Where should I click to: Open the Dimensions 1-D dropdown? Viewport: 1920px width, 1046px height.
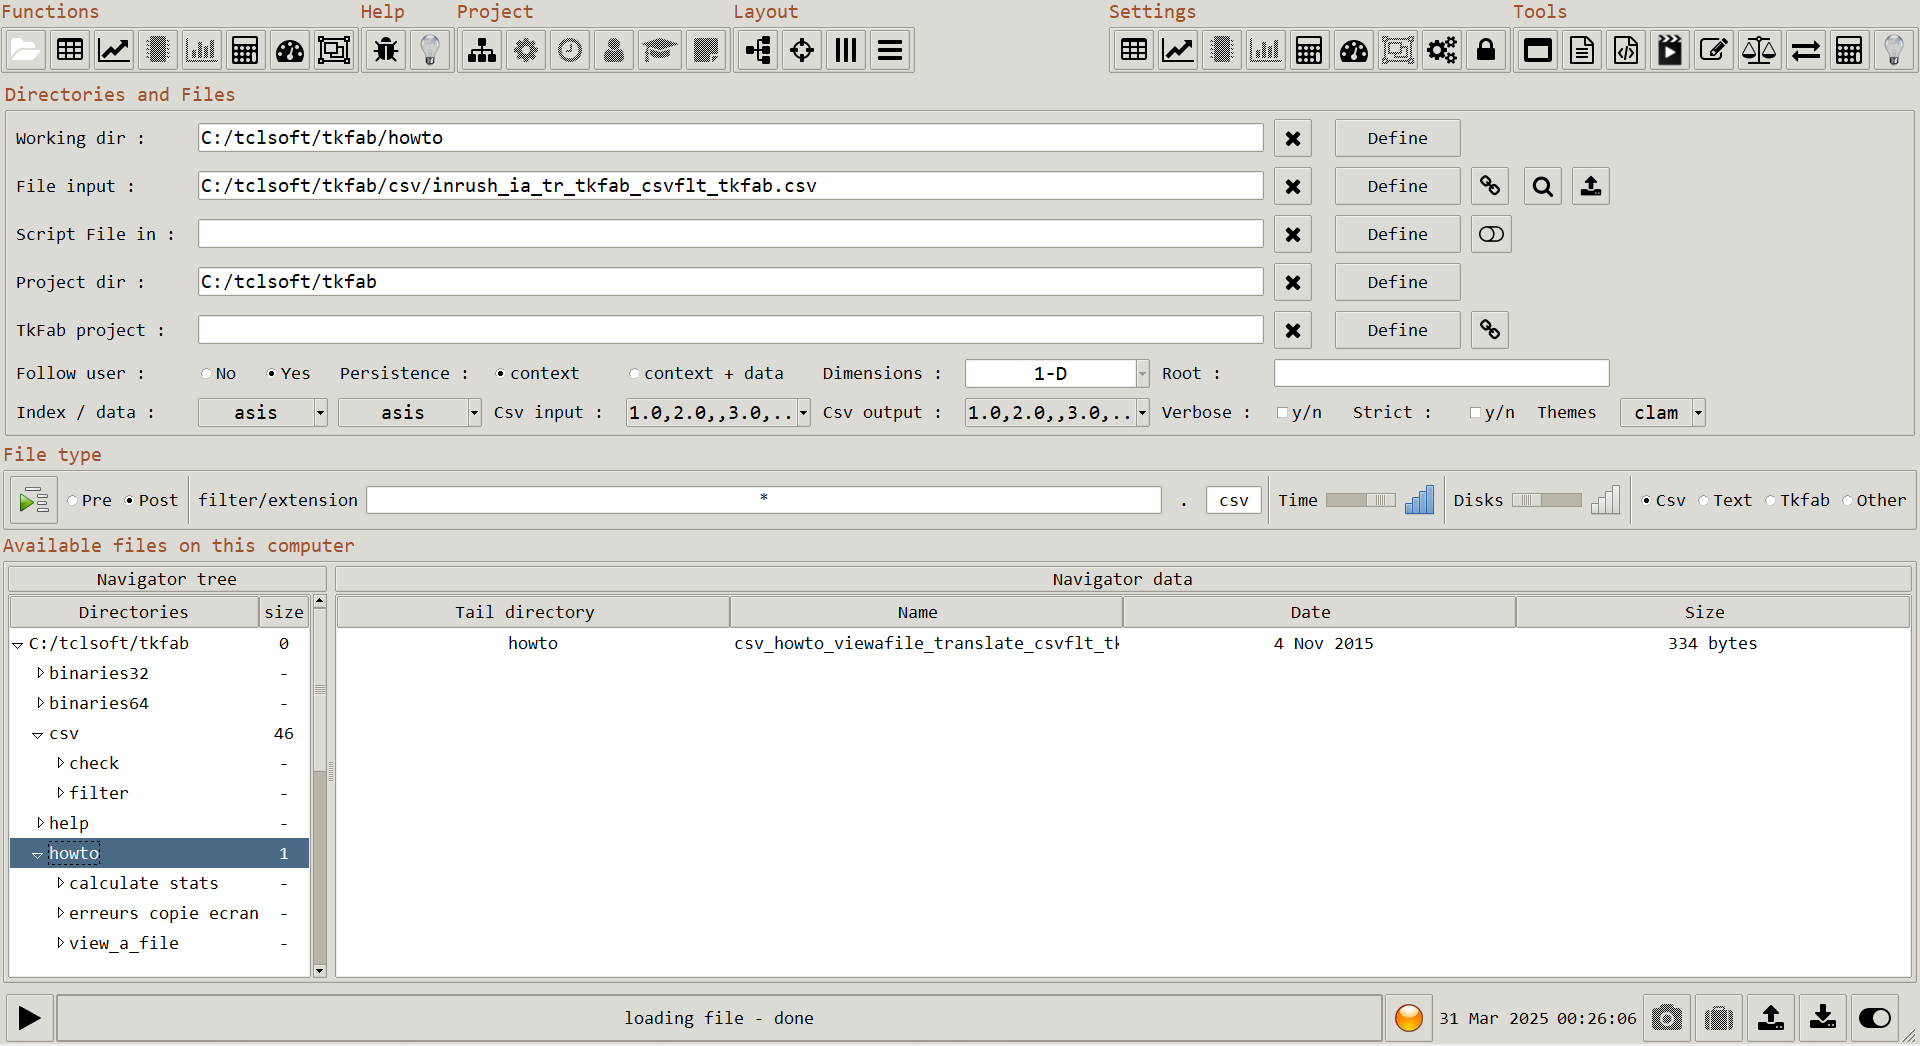pos(1142,374)
